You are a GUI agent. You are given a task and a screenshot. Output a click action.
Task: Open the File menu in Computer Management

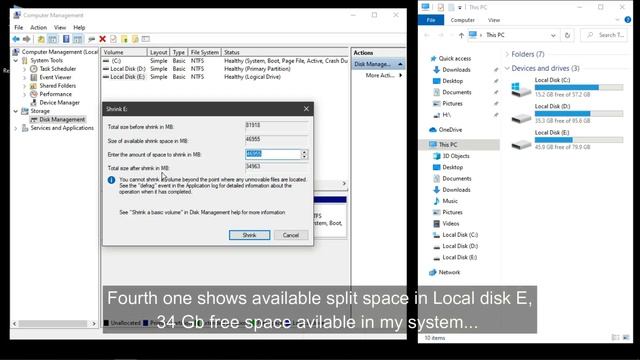click(19, 27)
